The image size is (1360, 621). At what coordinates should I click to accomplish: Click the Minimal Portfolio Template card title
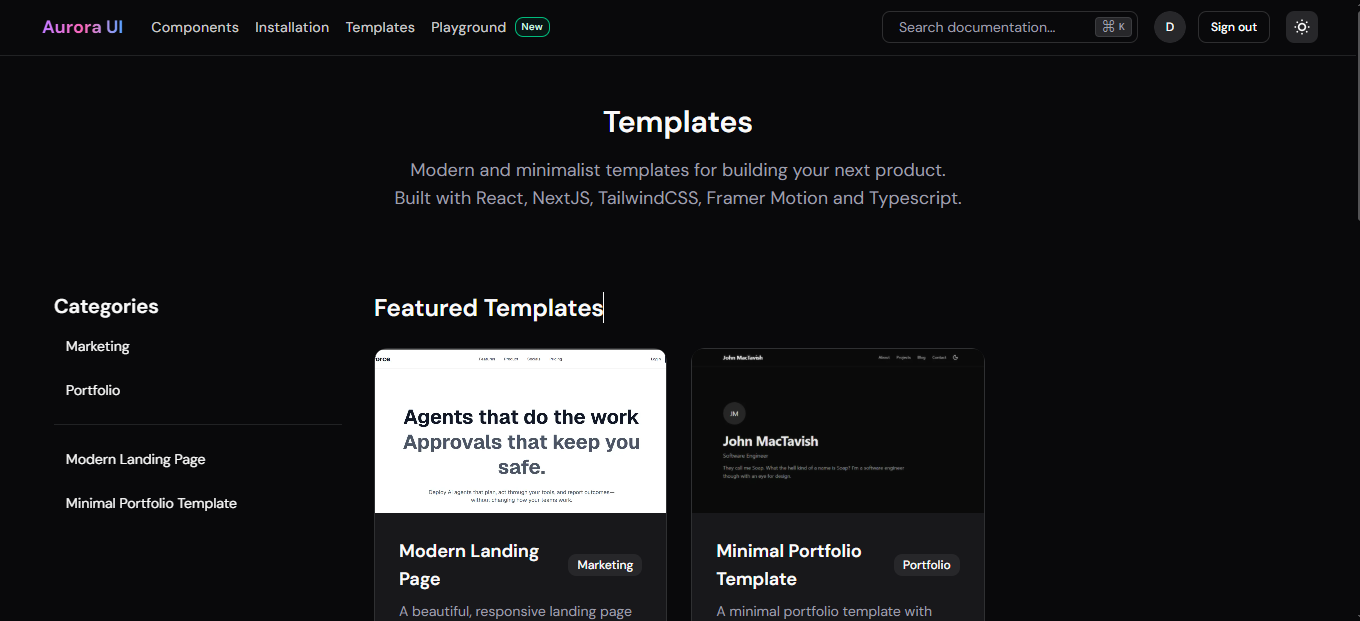(789, 565)
